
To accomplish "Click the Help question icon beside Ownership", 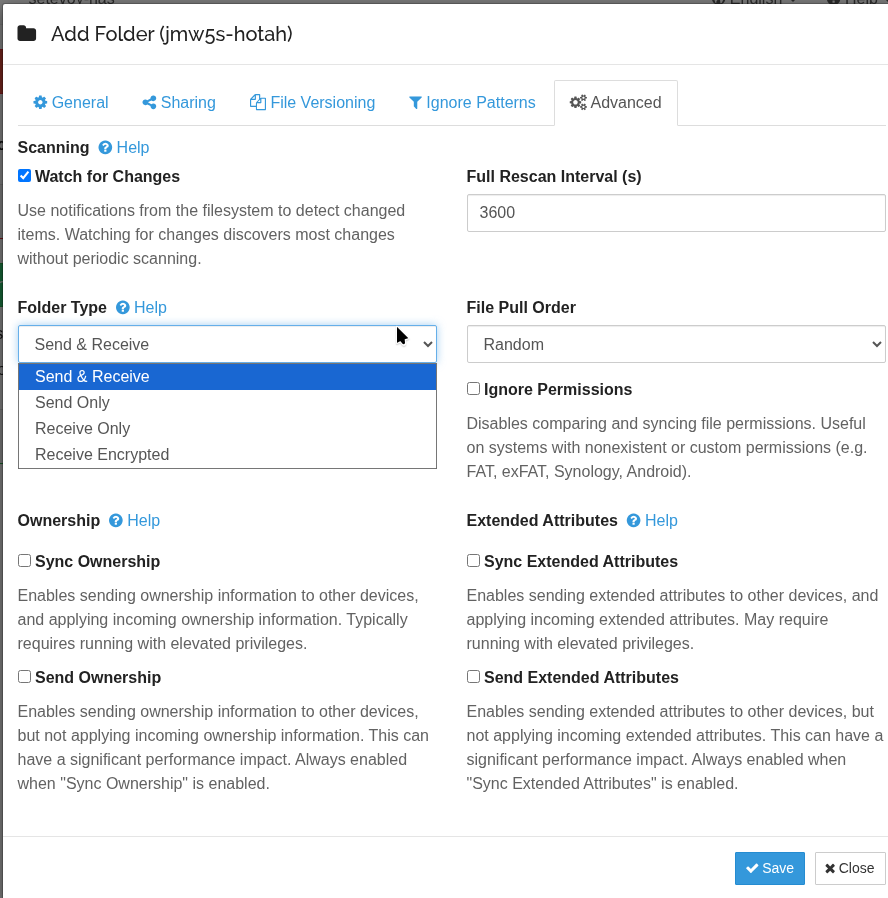I will tap(116, 521).
